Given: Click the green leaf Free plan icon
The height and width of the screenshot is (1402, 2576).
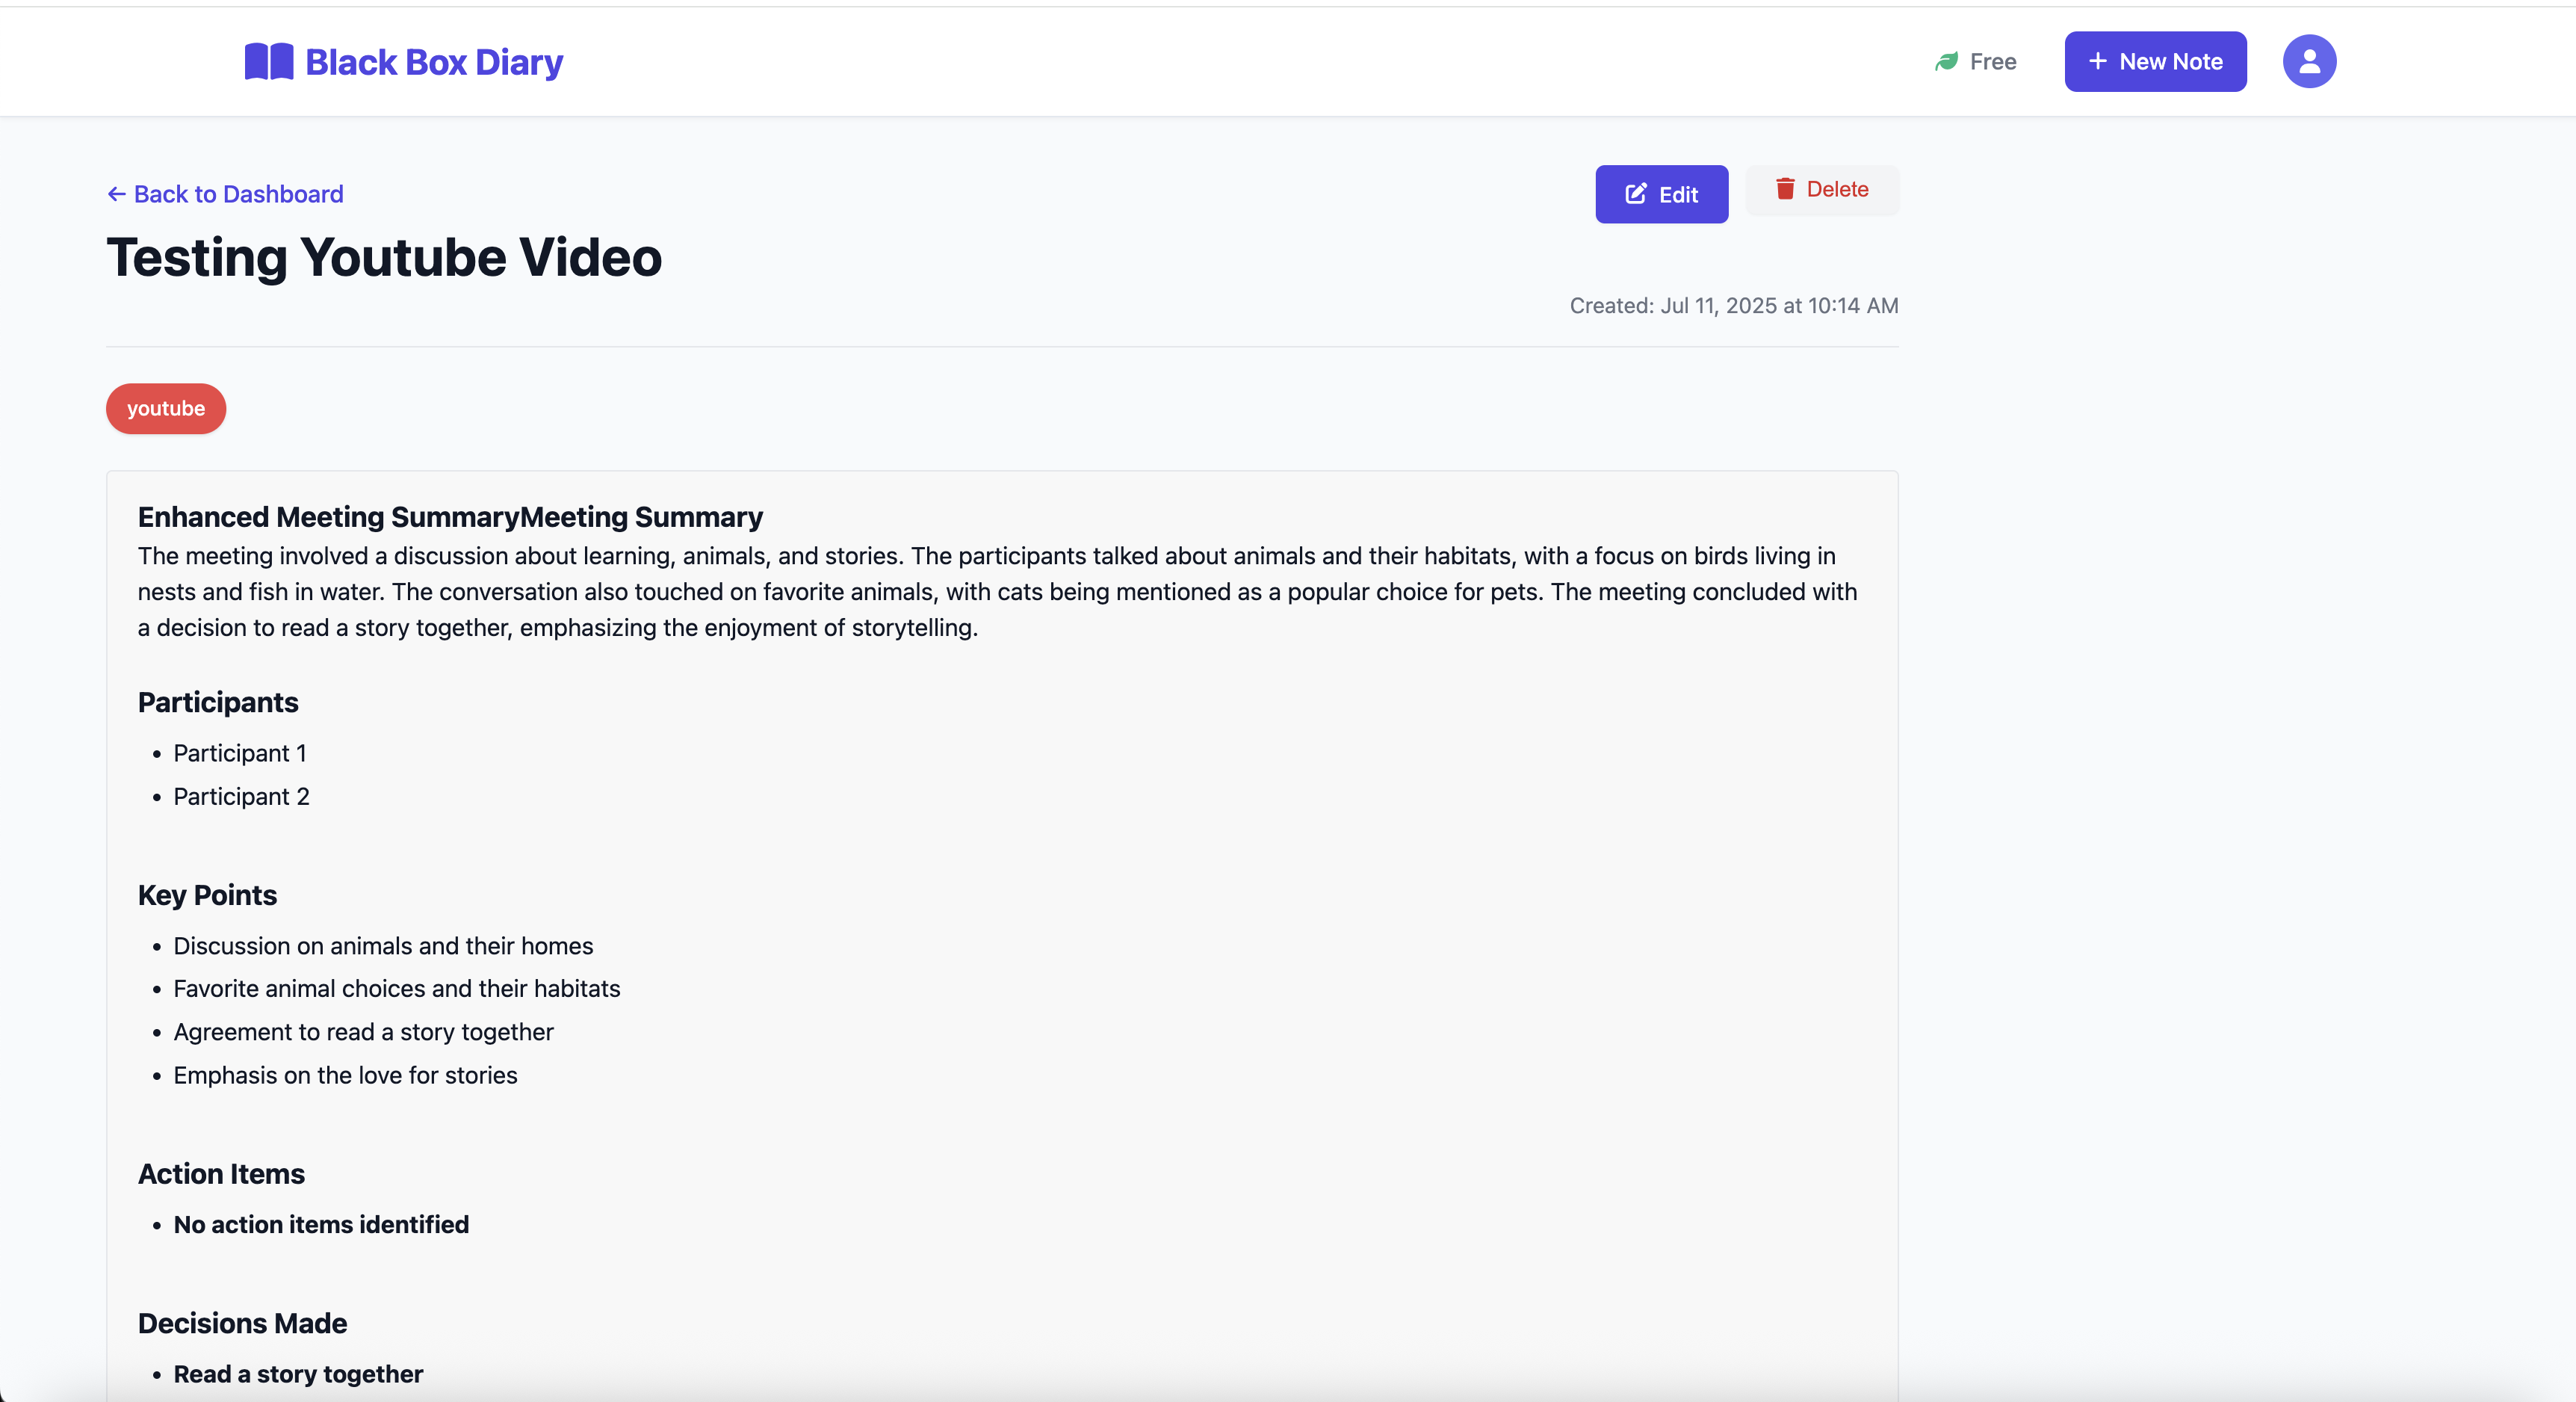Looking at the screenshot, I should (x=1946, y=62).
